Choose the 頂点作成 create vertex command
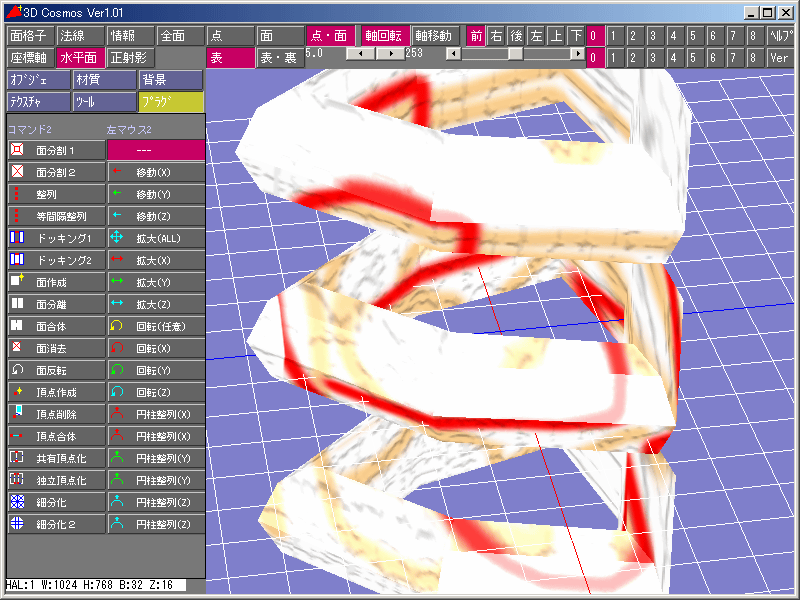The width and height of the screenshot is (800, 600). coord(57,392)
